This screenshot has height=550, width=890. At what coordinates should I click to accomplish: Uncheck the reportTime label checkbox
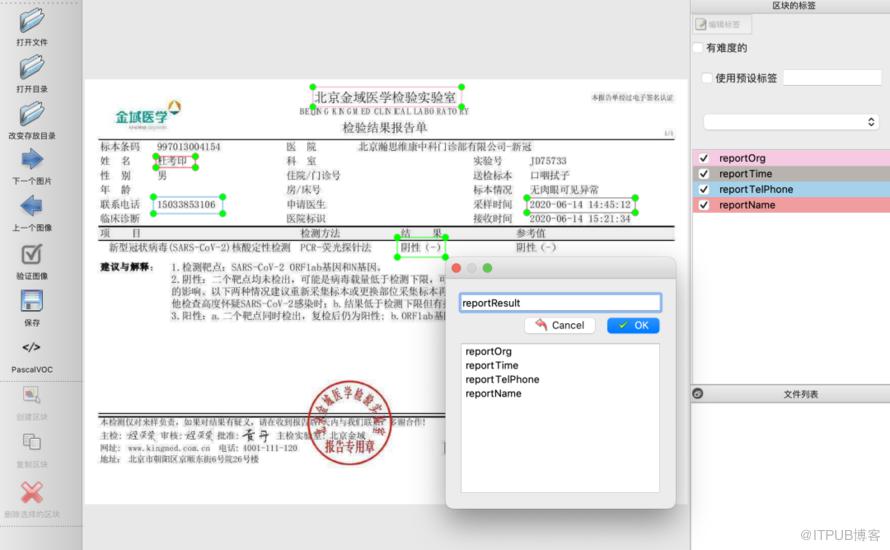704,174
